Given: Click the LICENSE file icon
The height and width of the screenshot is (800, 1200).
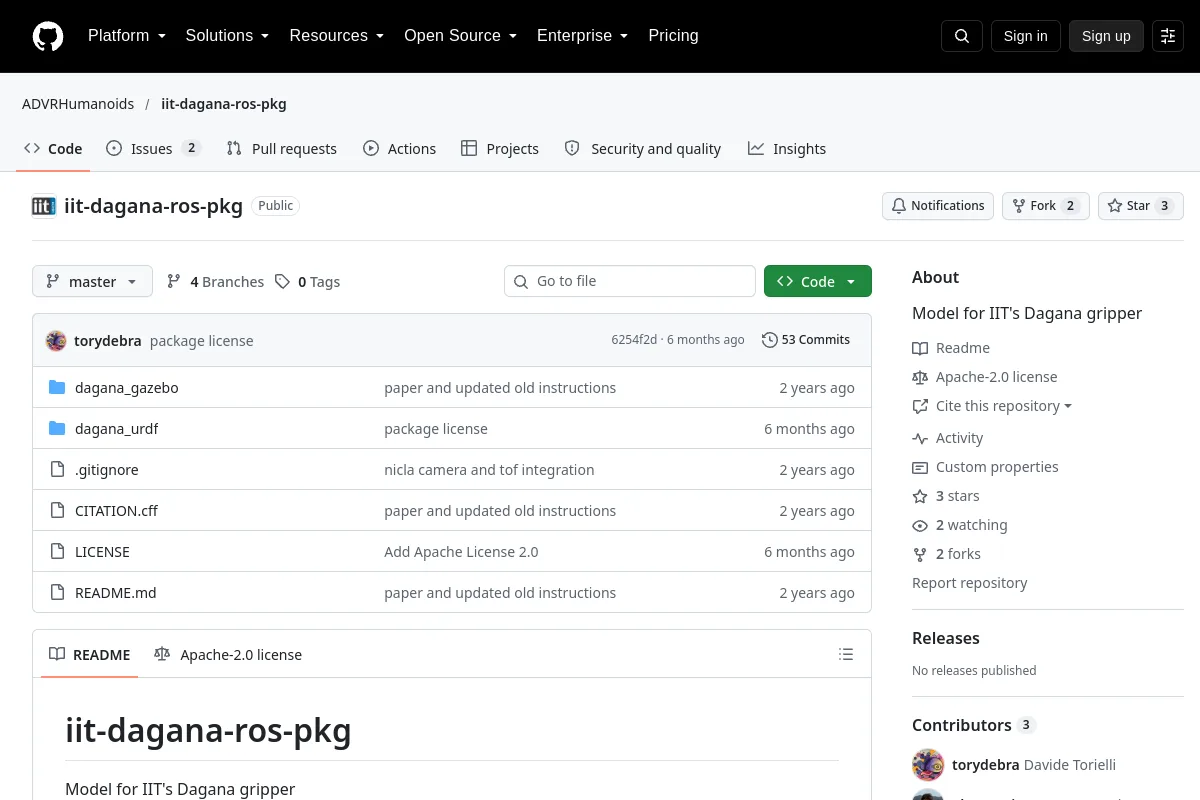Looking at the screenshot, I should (57, 551).
